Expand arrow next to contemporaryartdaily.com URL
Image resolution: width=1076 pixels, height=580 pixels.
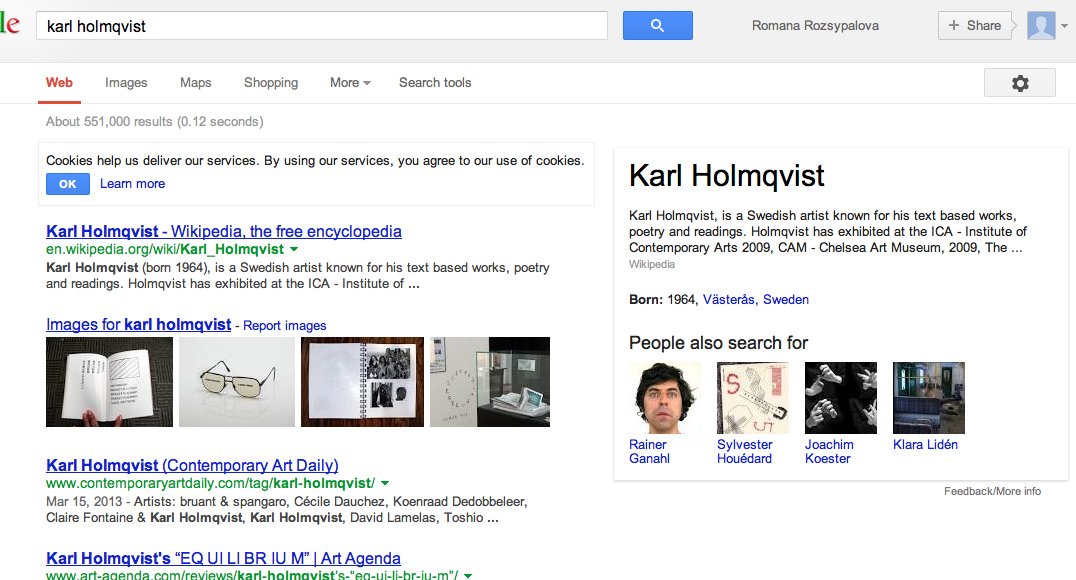[385, 483]
